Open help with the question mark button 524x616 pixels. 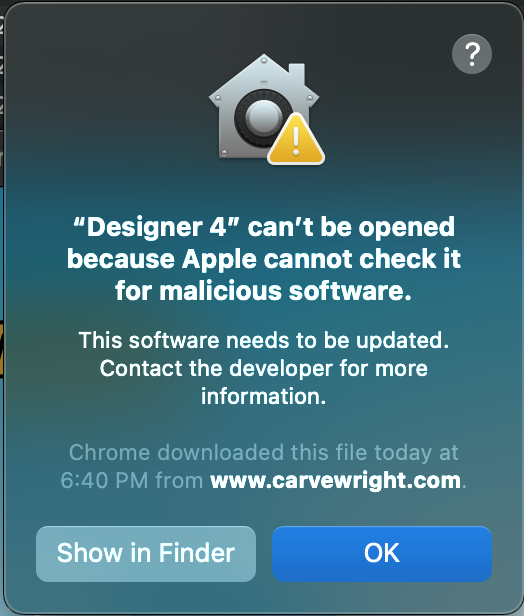coord(472,54)
